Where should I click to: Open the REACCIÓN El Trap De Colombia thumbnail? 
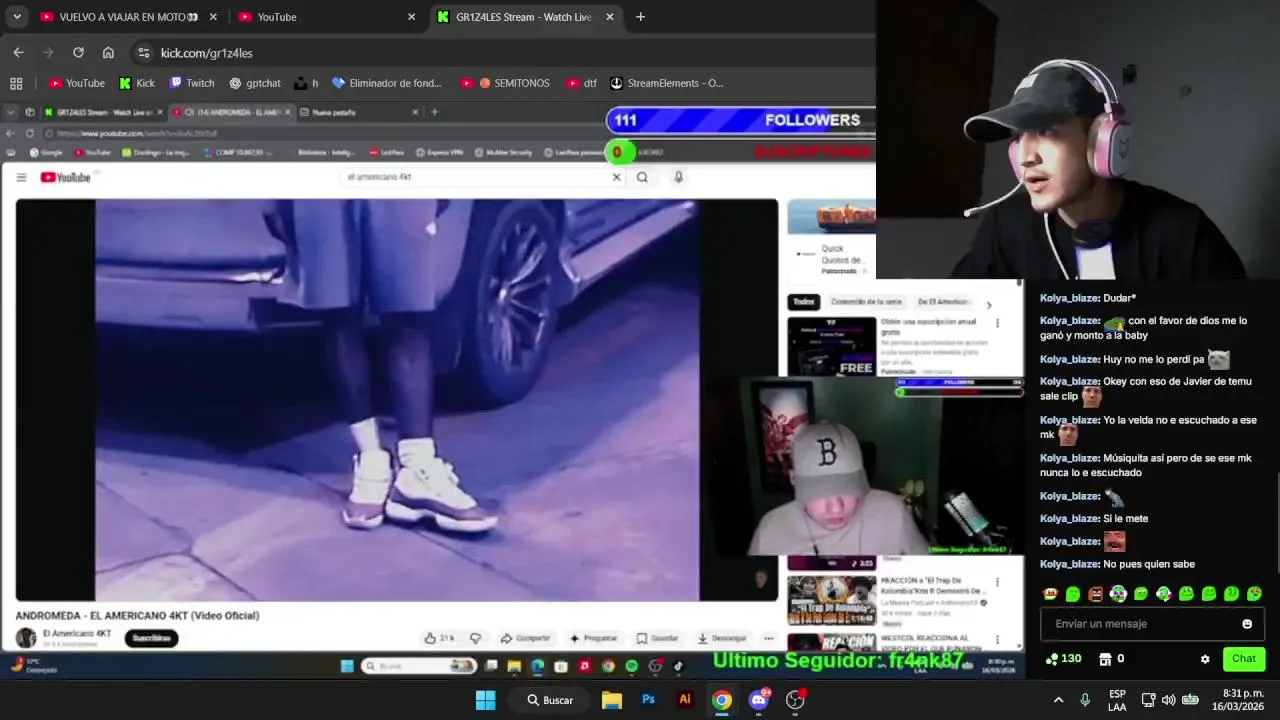point(832,600)
